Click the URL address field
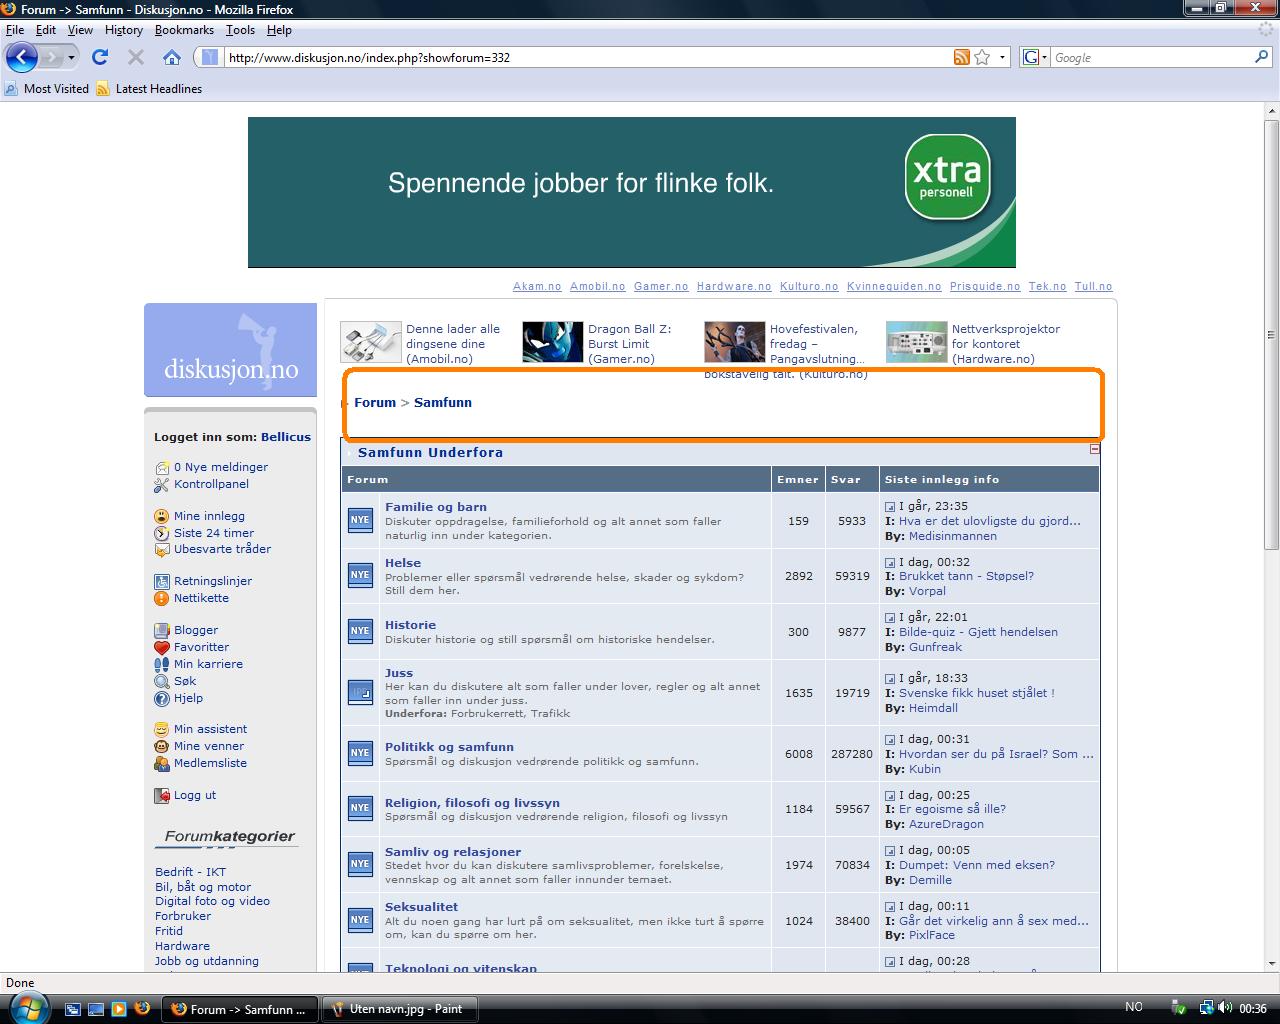The height and width of the screenshot is (1024, 1280). coord(588,57)
